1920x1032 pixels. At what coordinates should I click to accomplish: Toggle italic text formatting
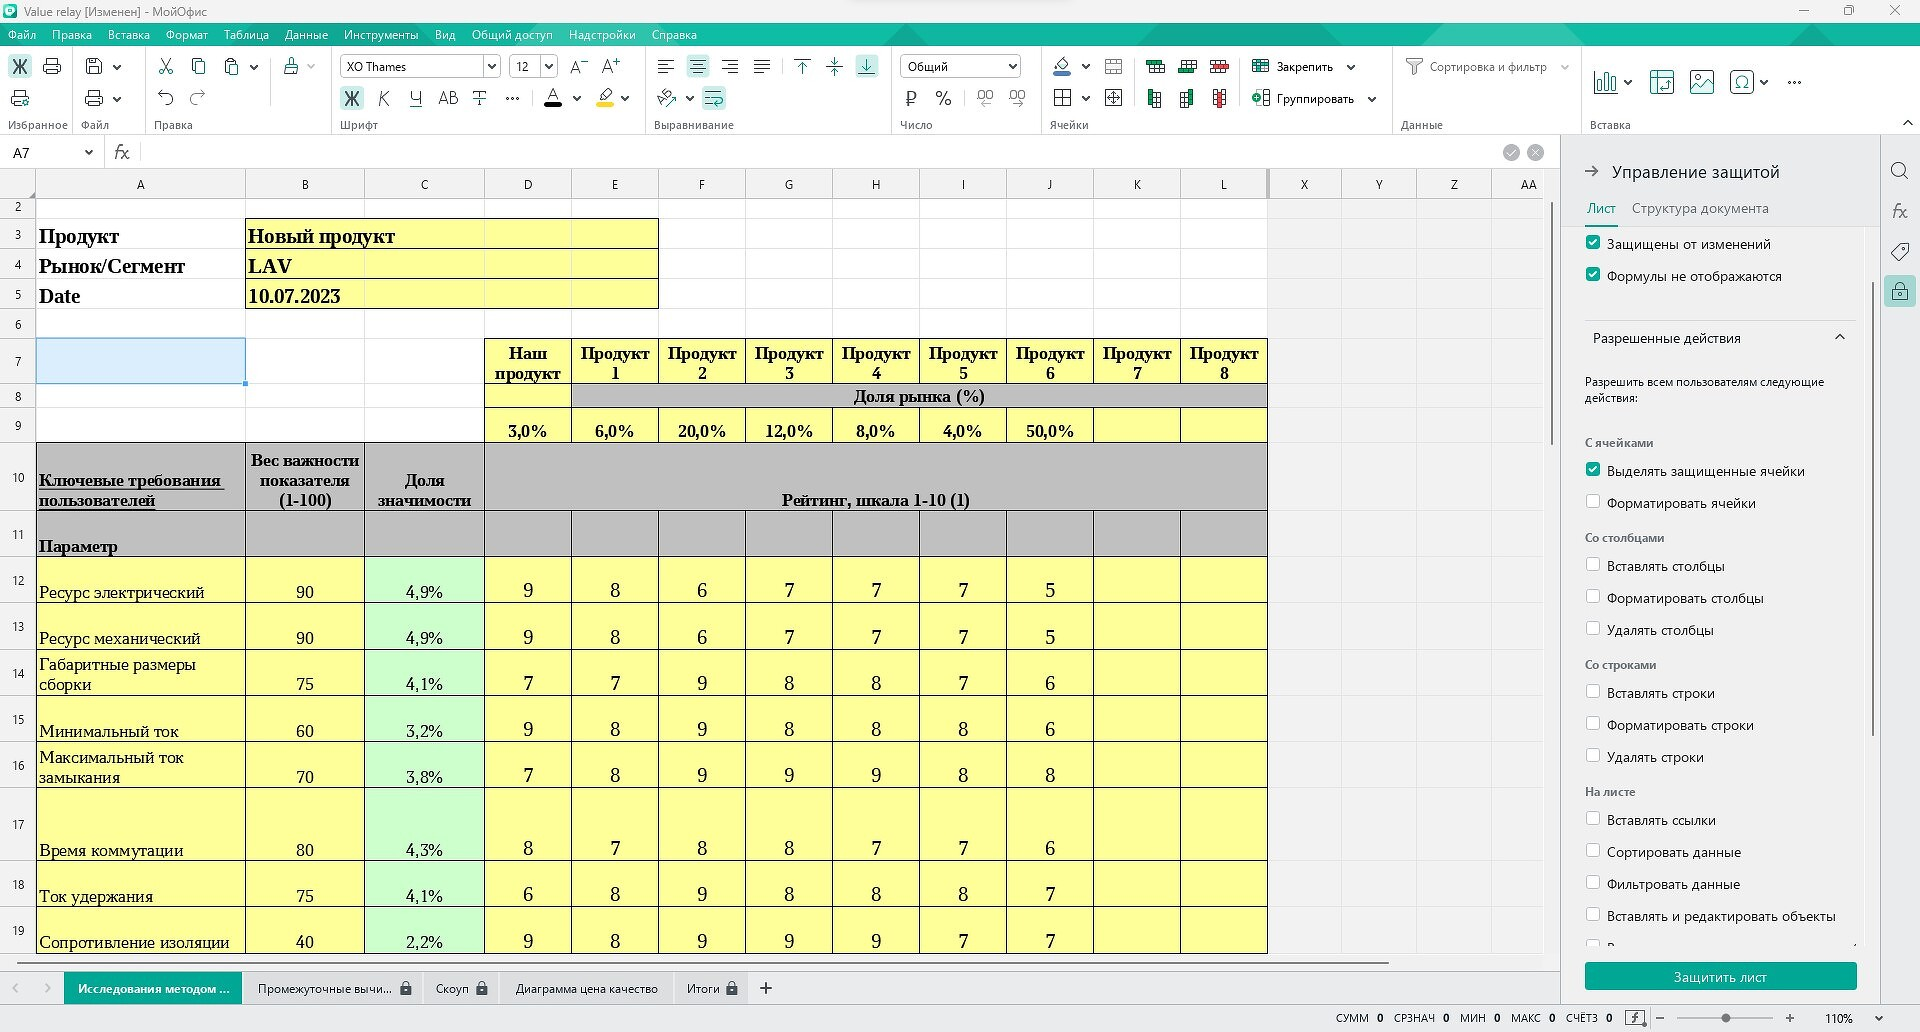click(x=384, y=98)
